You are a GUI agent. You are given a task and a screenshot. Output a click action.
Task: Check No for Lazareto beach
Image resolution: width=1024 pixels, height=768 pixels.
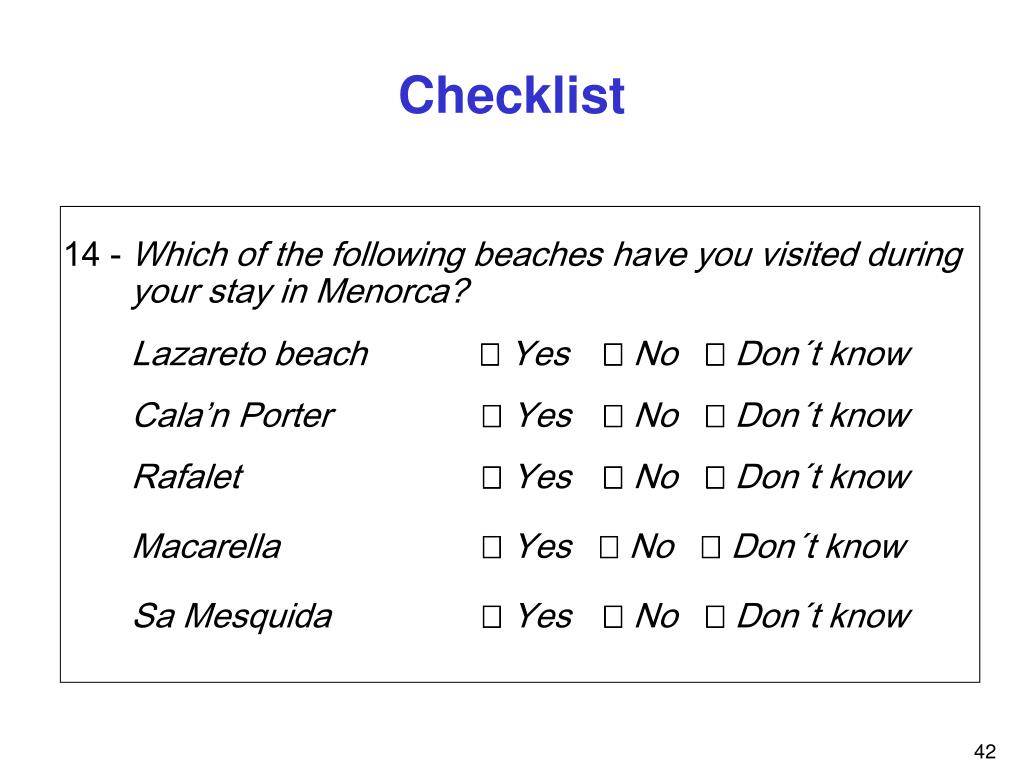[x=613, y=355]
